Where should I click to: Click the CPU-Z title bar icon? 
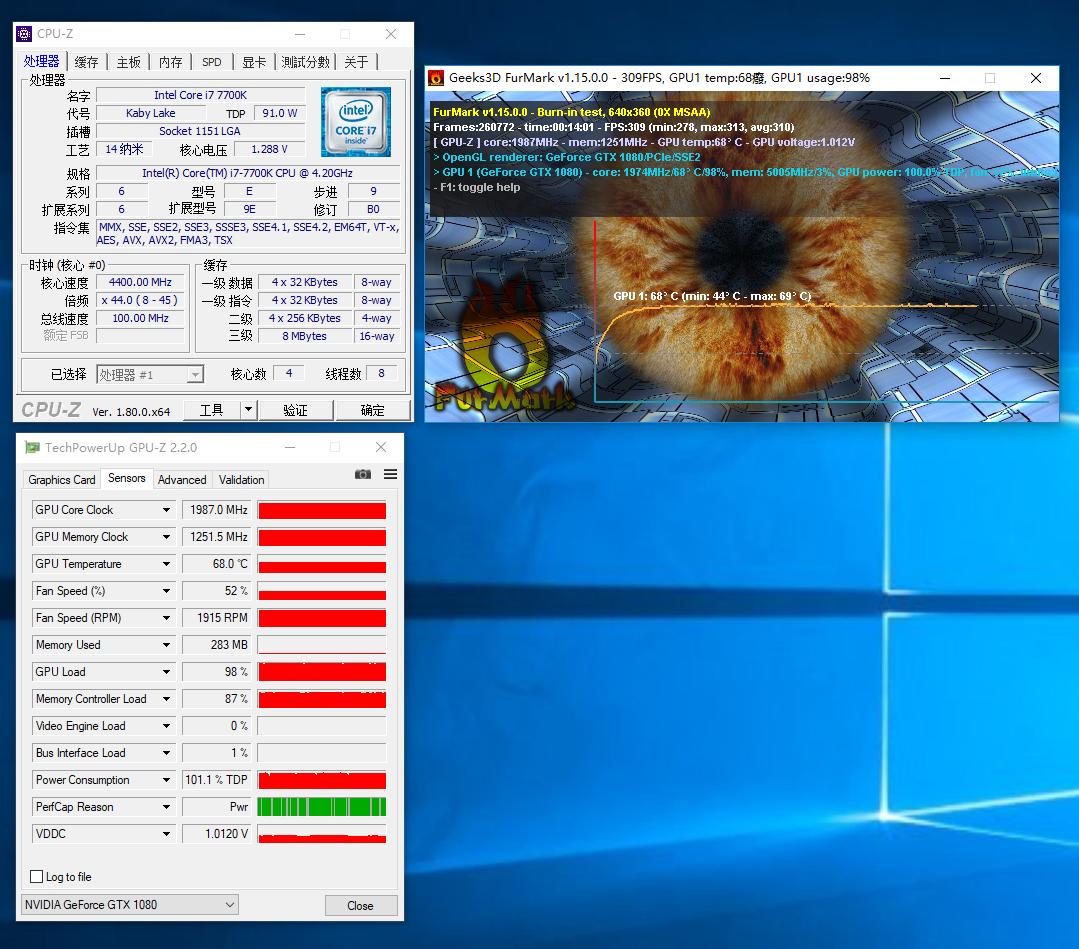tap(24, 34)
